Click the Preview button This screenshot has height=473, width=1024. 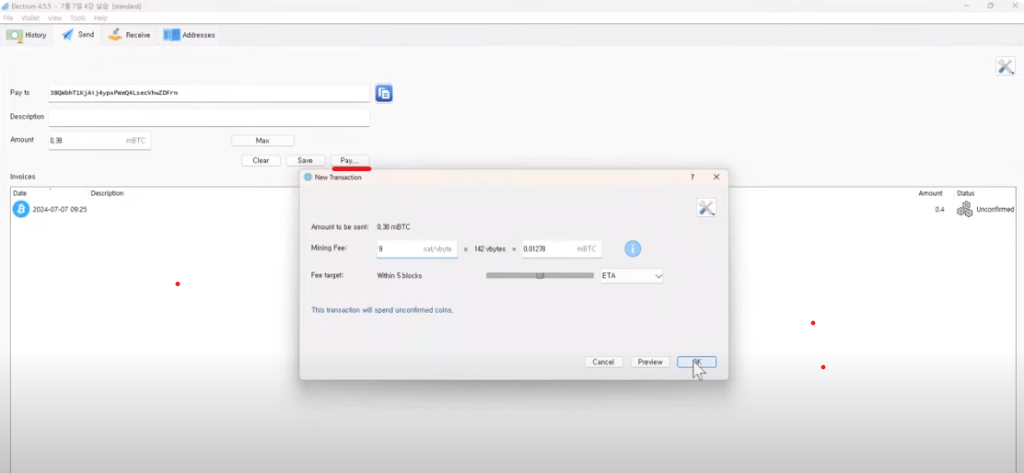[650, 362]
